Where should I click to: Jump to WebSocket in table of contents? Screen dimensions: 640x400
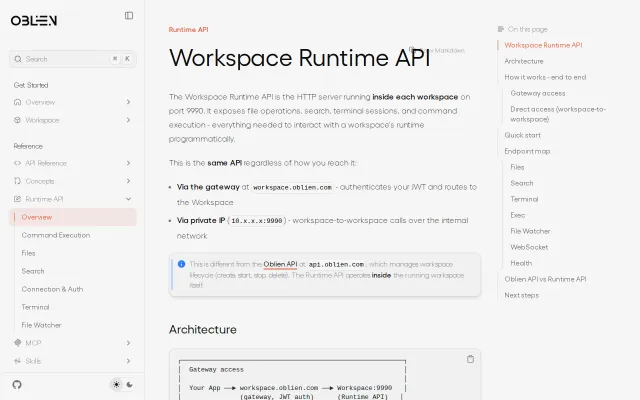[529, 247]
